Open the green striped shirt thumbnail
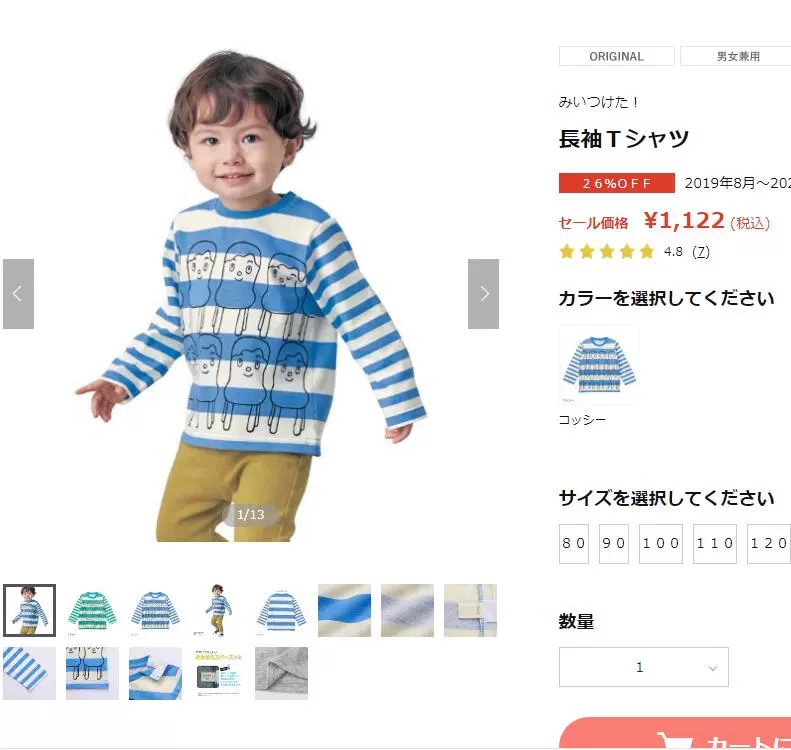 [x=92, y=610]
